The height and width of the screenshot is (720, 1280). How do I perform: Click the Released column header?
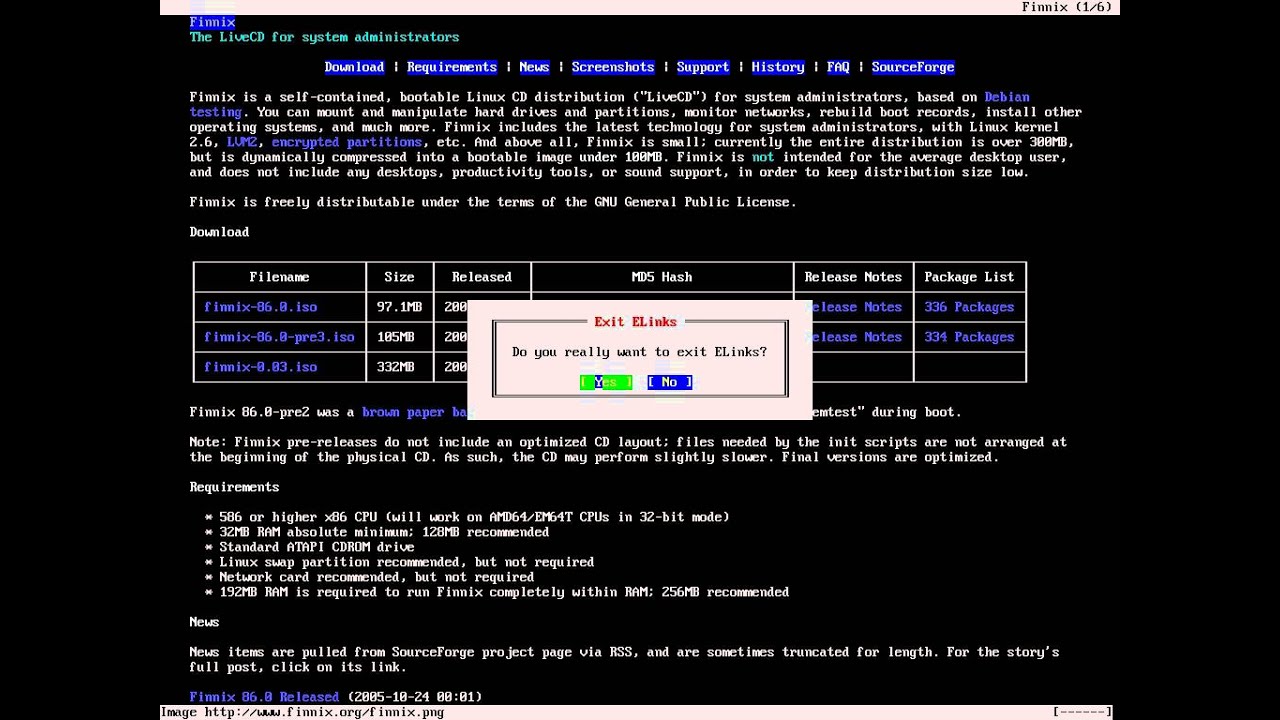point(481,277)
